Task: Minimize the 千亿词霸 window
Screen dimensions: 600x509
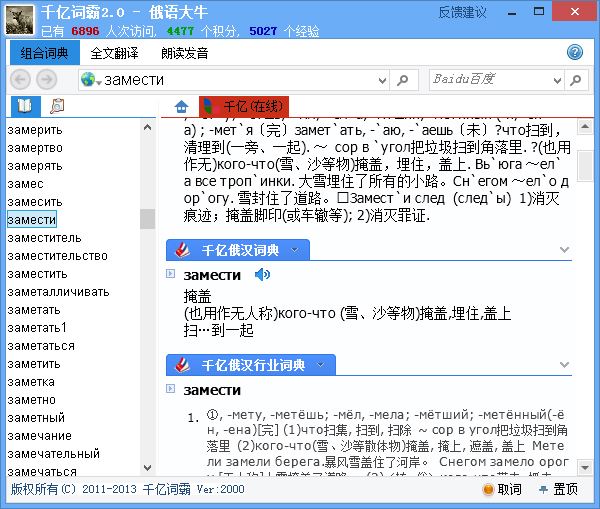Action: coord(512,12)
